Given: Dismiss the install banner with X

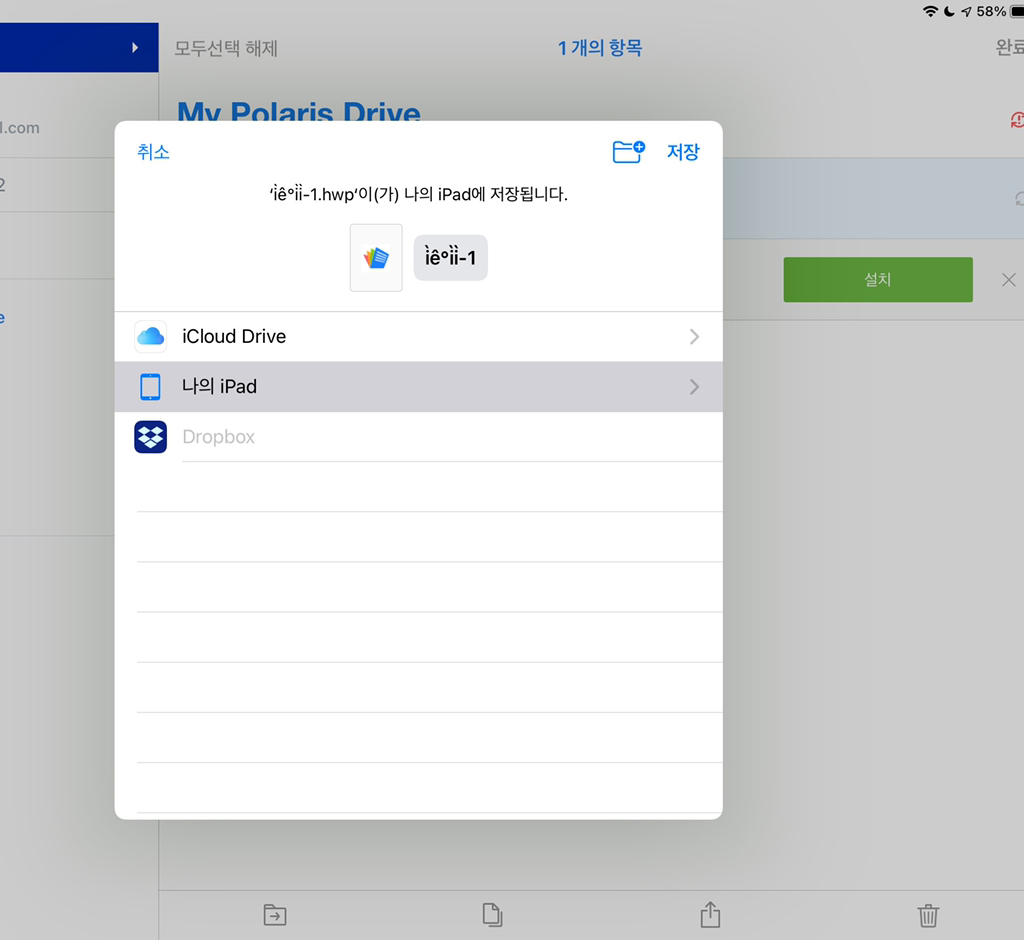Looking at the screenshot, I should (1008, 280).
